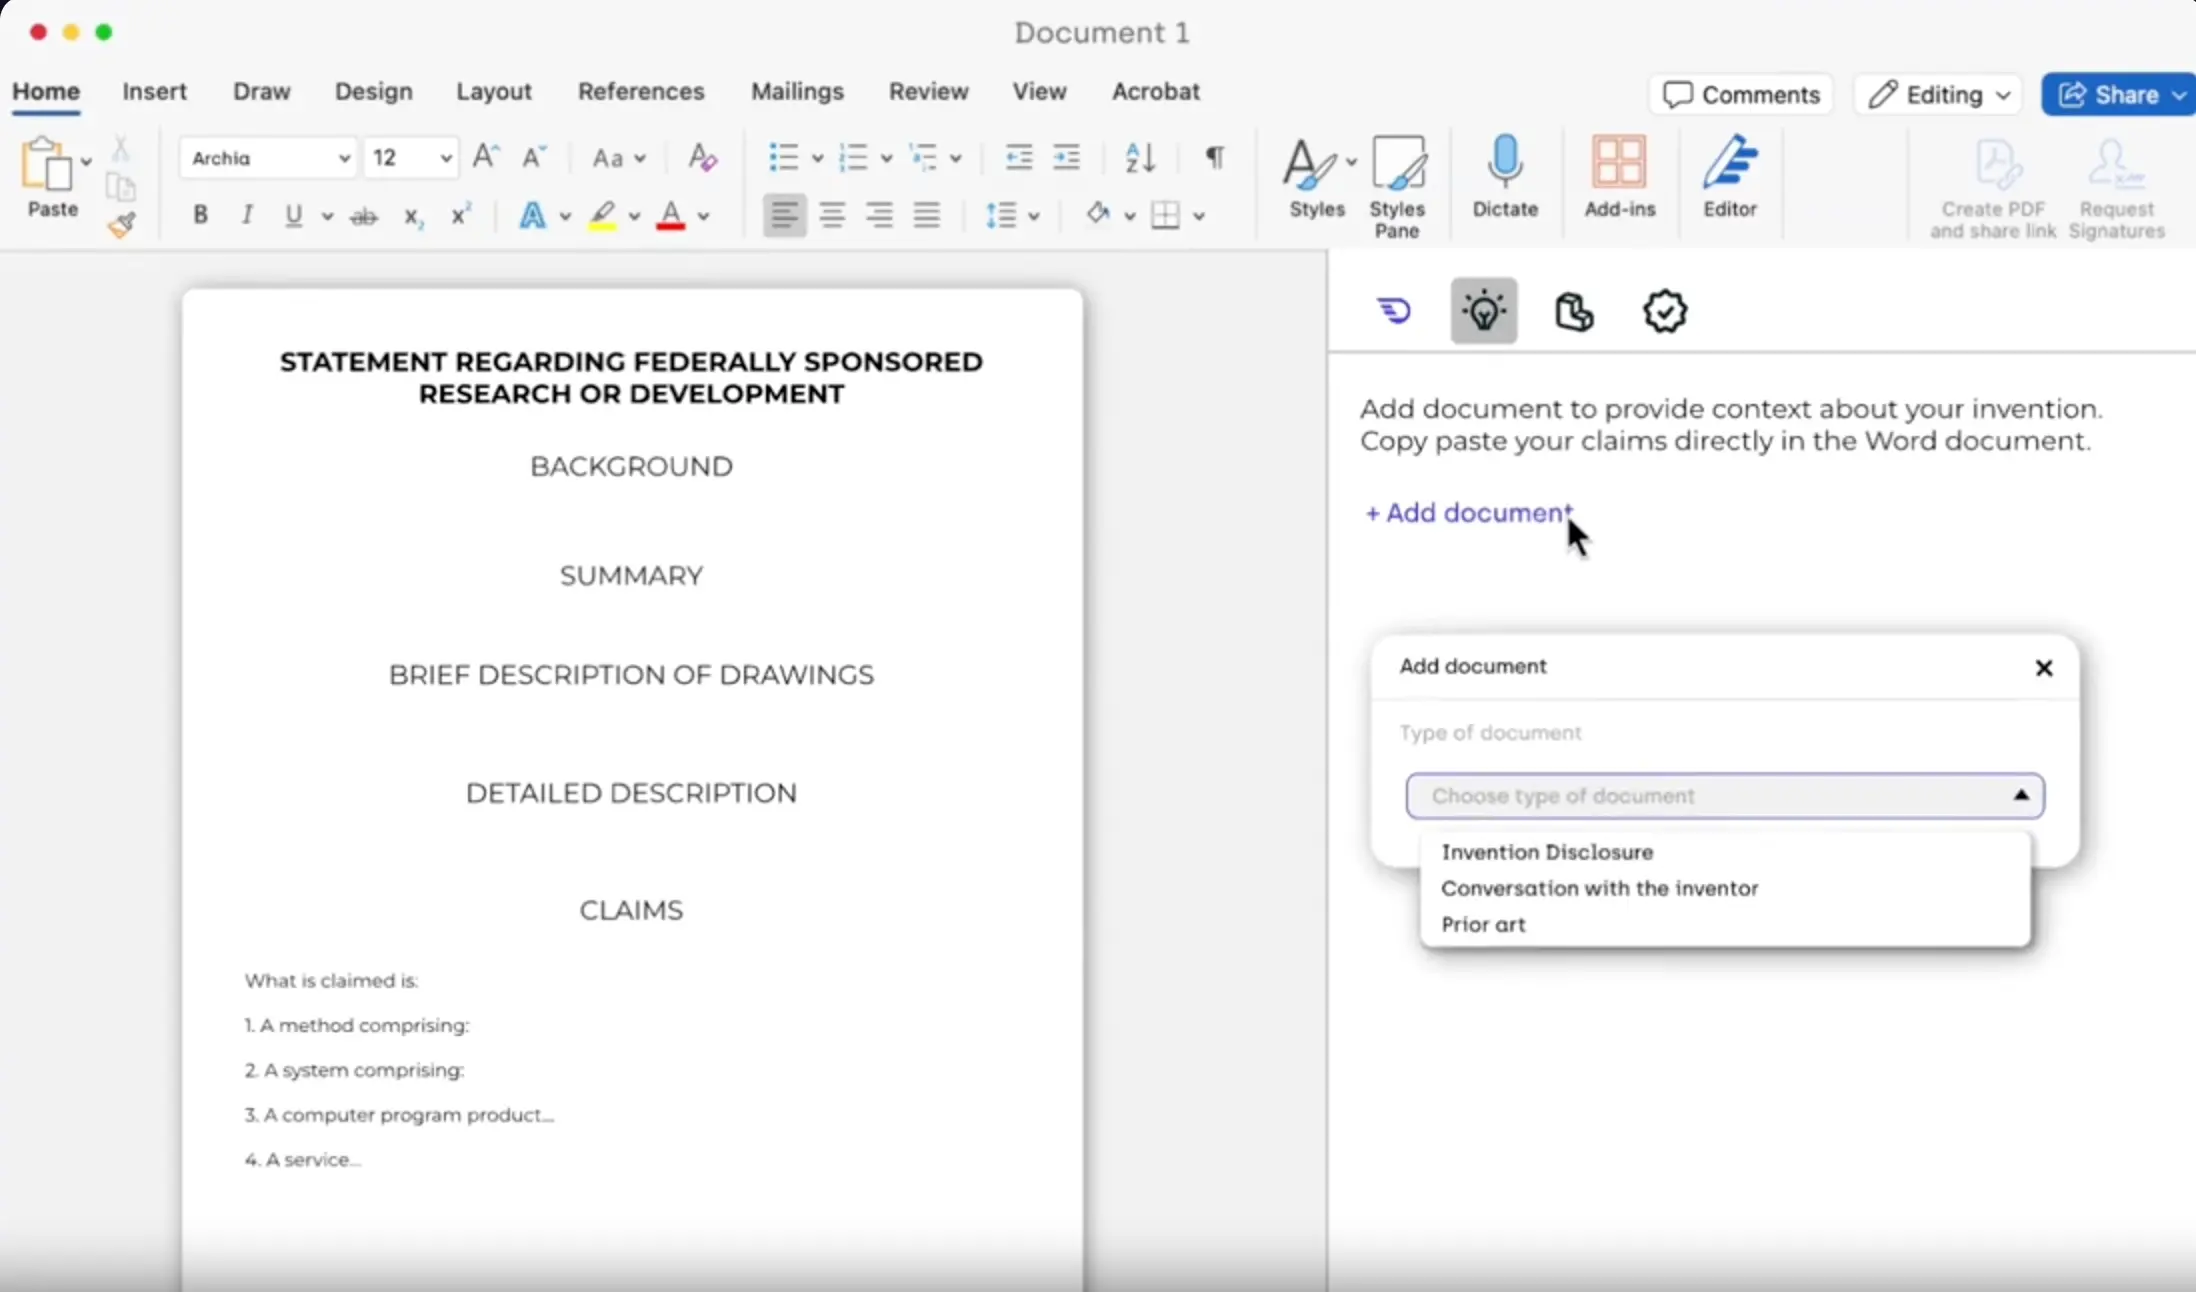Image resolution: width=2196 pixels, height=1292 pixels.
Task: Close the Add document dialog
Action: click(2043, 668)
